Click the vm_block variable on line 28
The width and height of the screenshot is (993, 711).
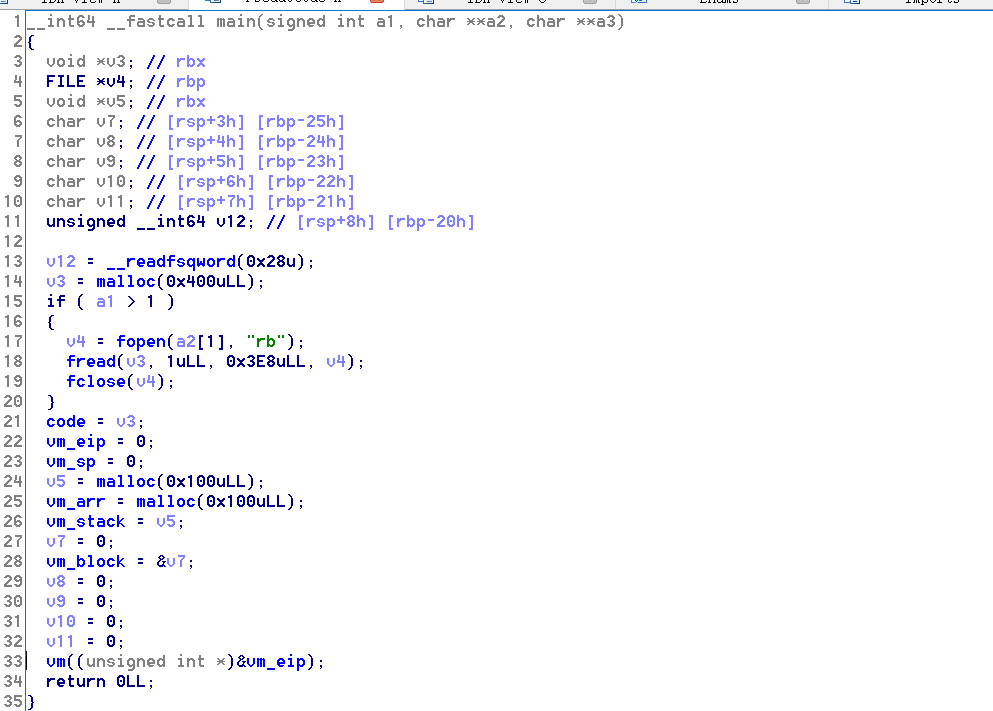[x=86, y=562]
